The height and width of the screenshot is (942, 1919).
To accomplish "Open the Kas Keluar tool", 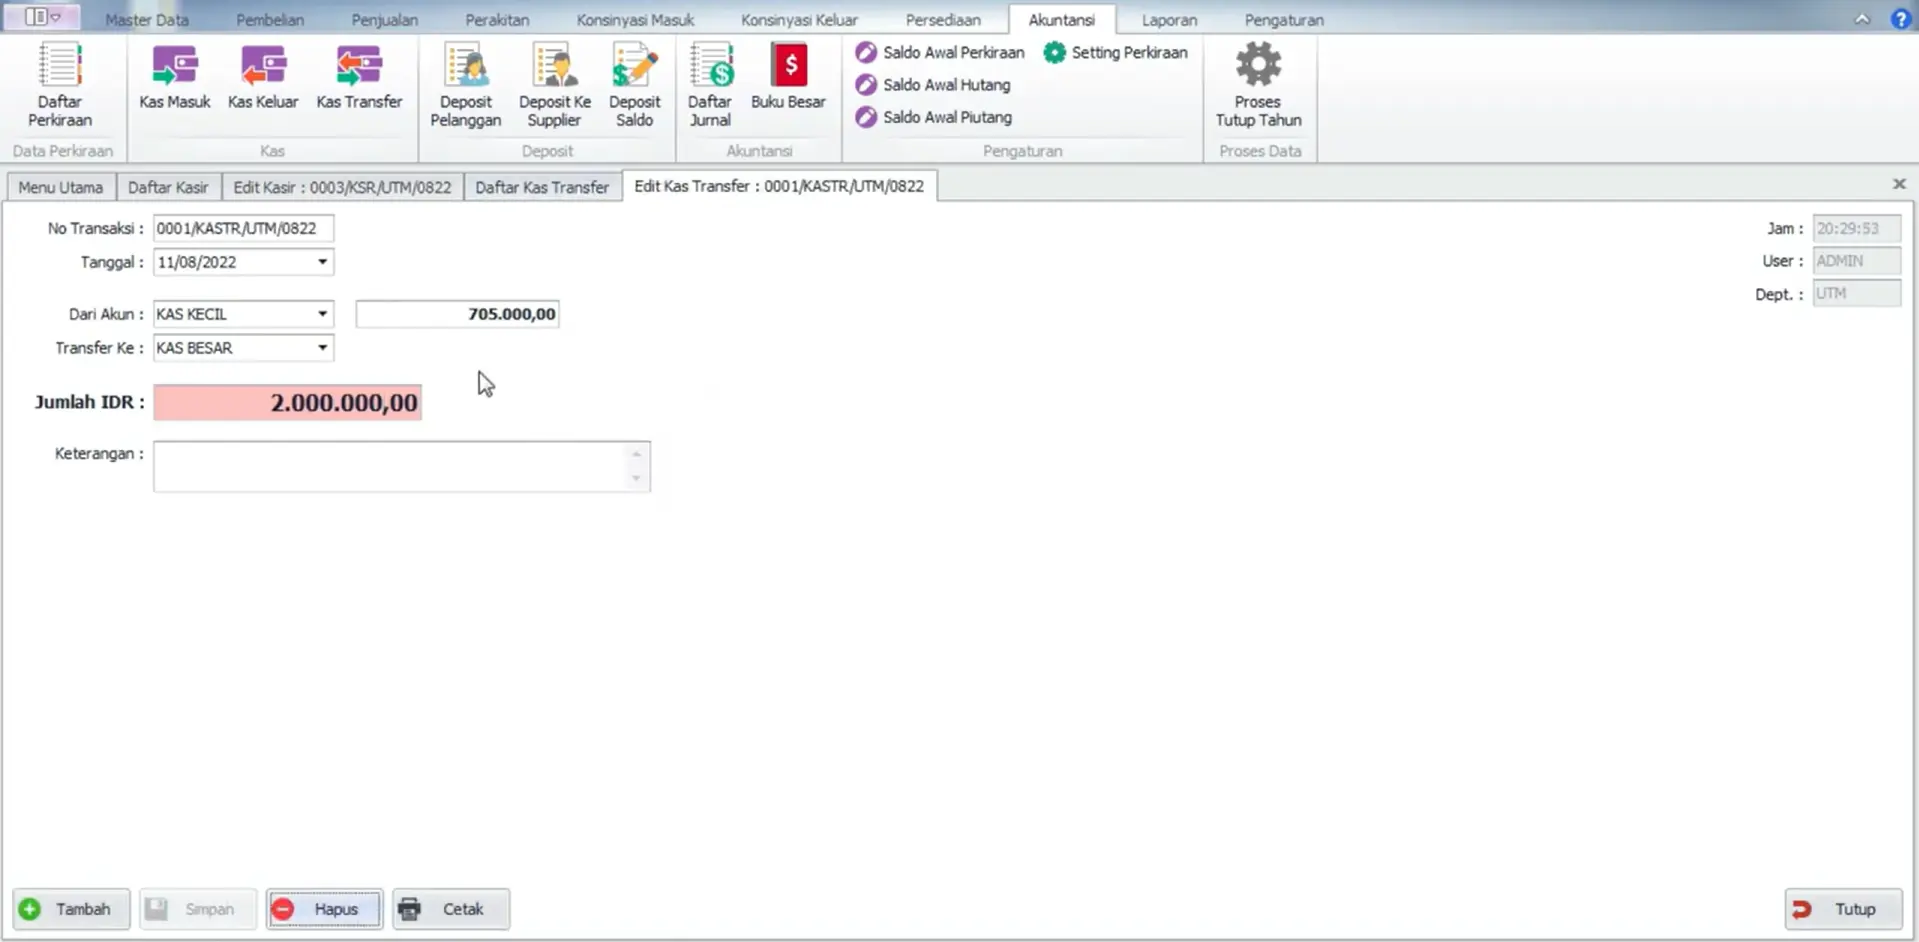I will (x=263, y=78).
